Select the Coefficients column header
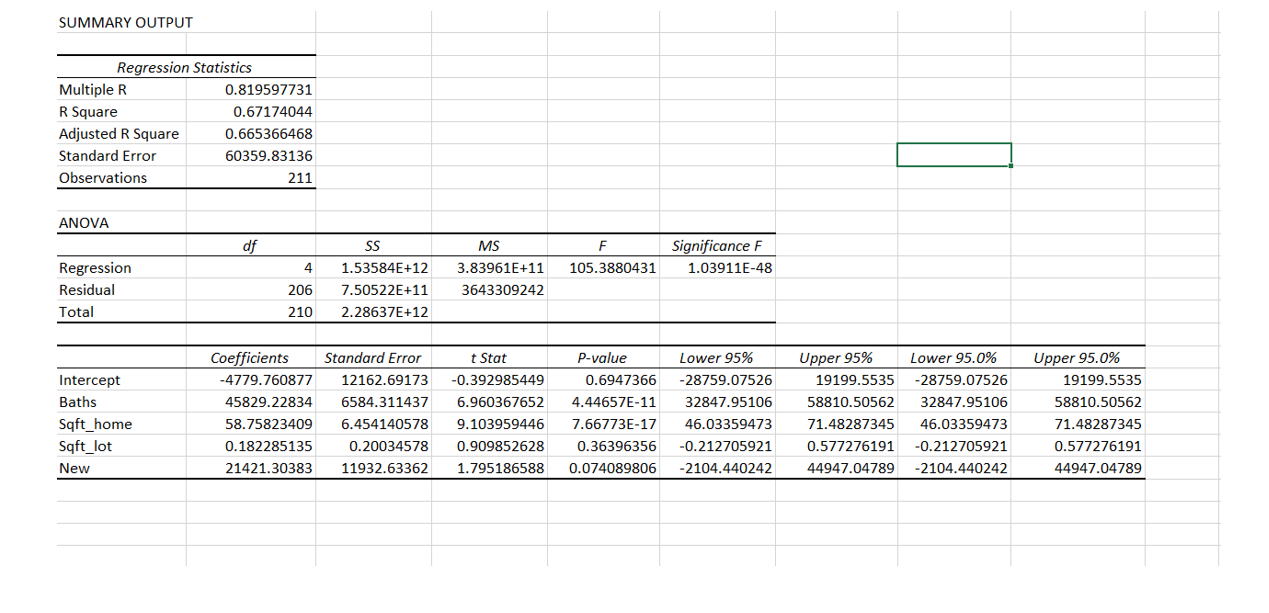 click(250, 357)
